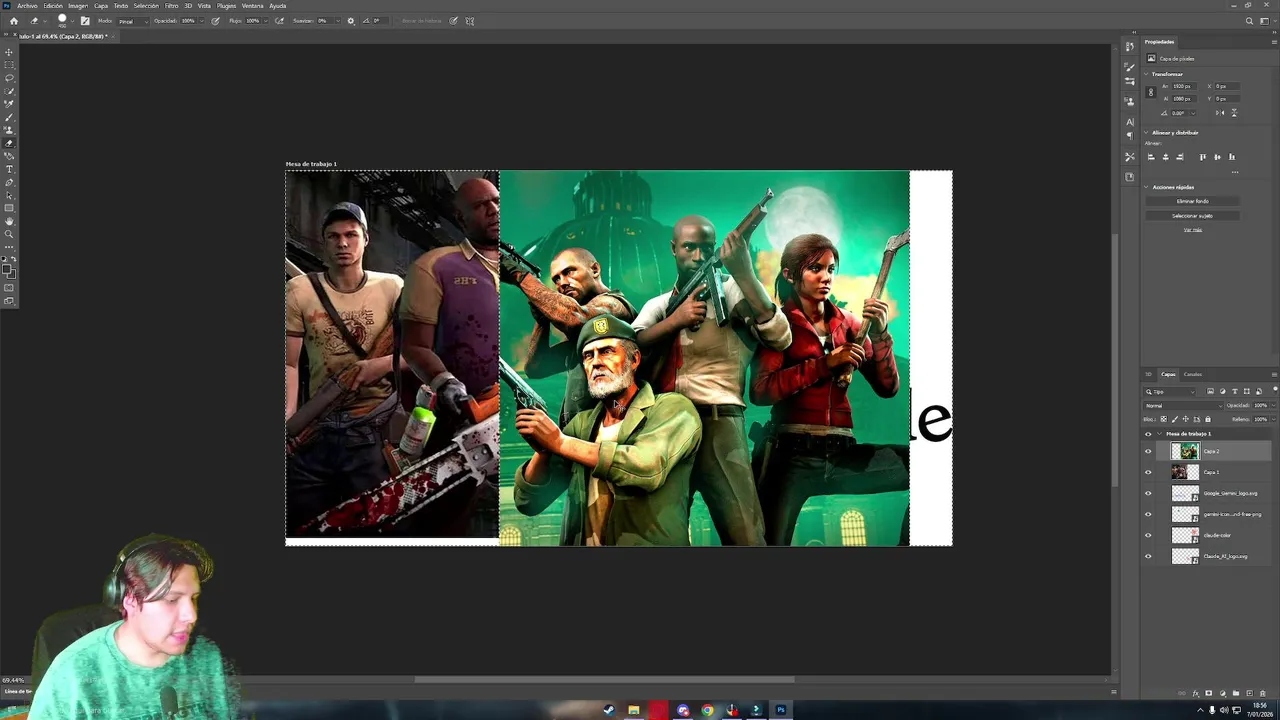Click the create new layer icon
The image size is (1280, 720).
[x=1249, y=693]
